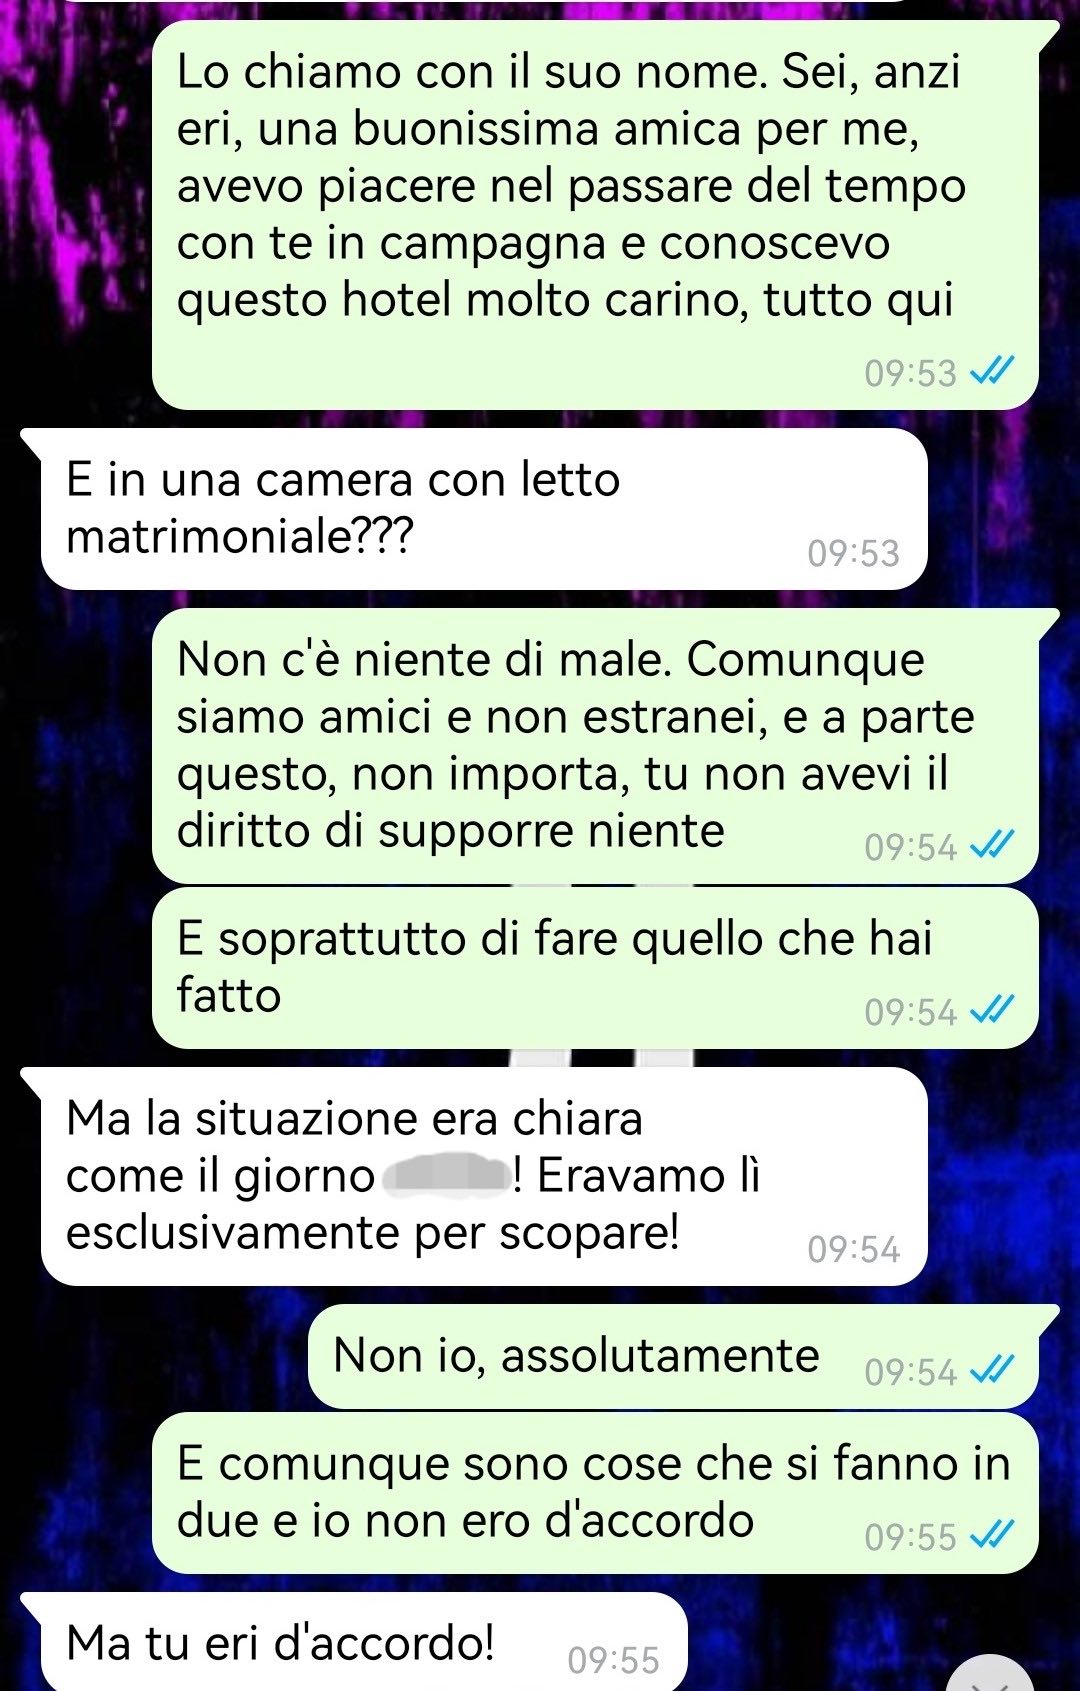Viewport: 1080px width, 1691px height.
Task: Tap the blurred redacted word in the message
Action: pyautogui.click(x=447, y=1175)
